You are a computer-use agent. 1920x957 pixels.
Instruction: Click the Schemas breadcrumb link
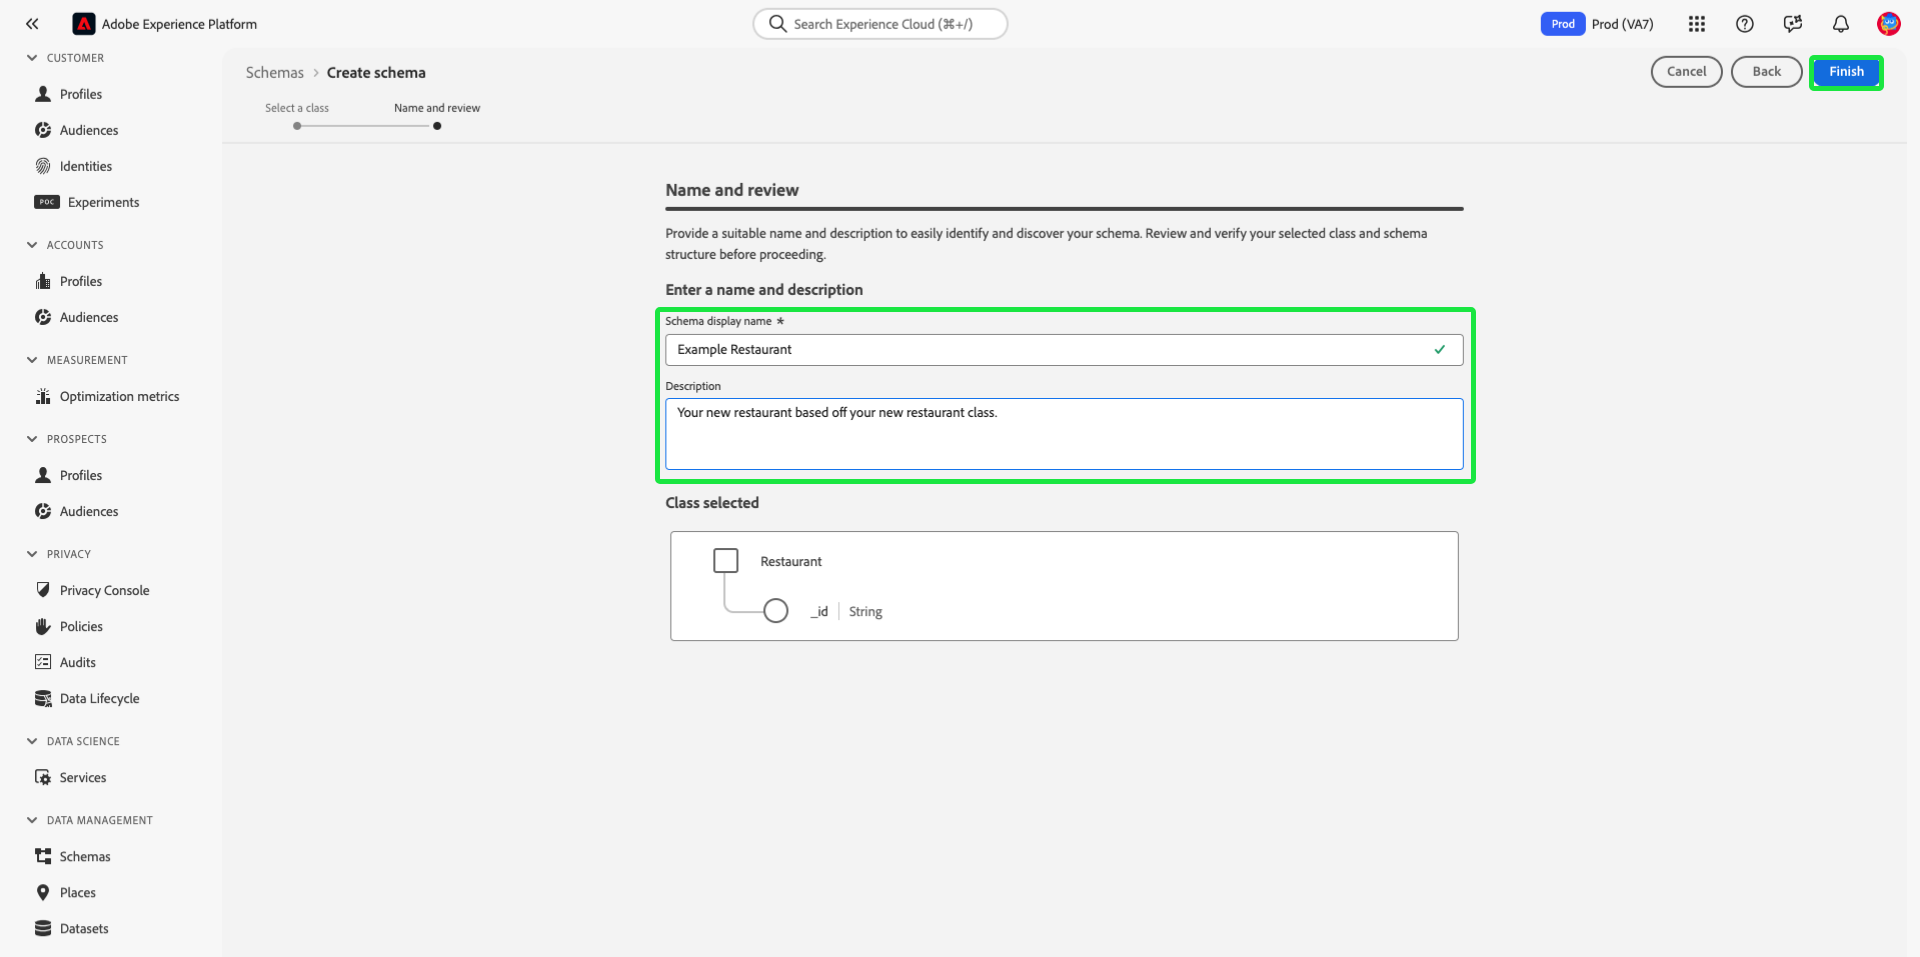(x=275, y=73)
